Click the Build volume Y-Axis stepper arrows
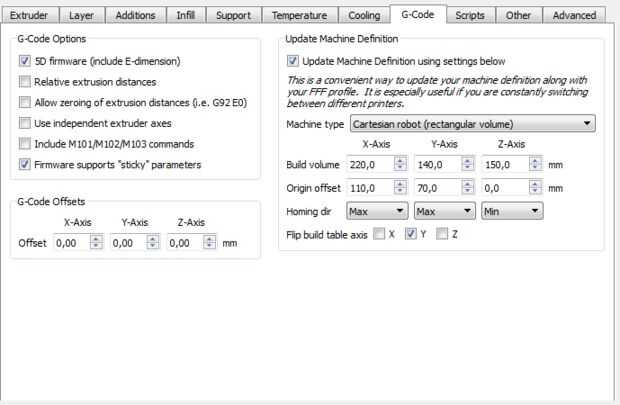620x405 pixels. click(468, 164)
